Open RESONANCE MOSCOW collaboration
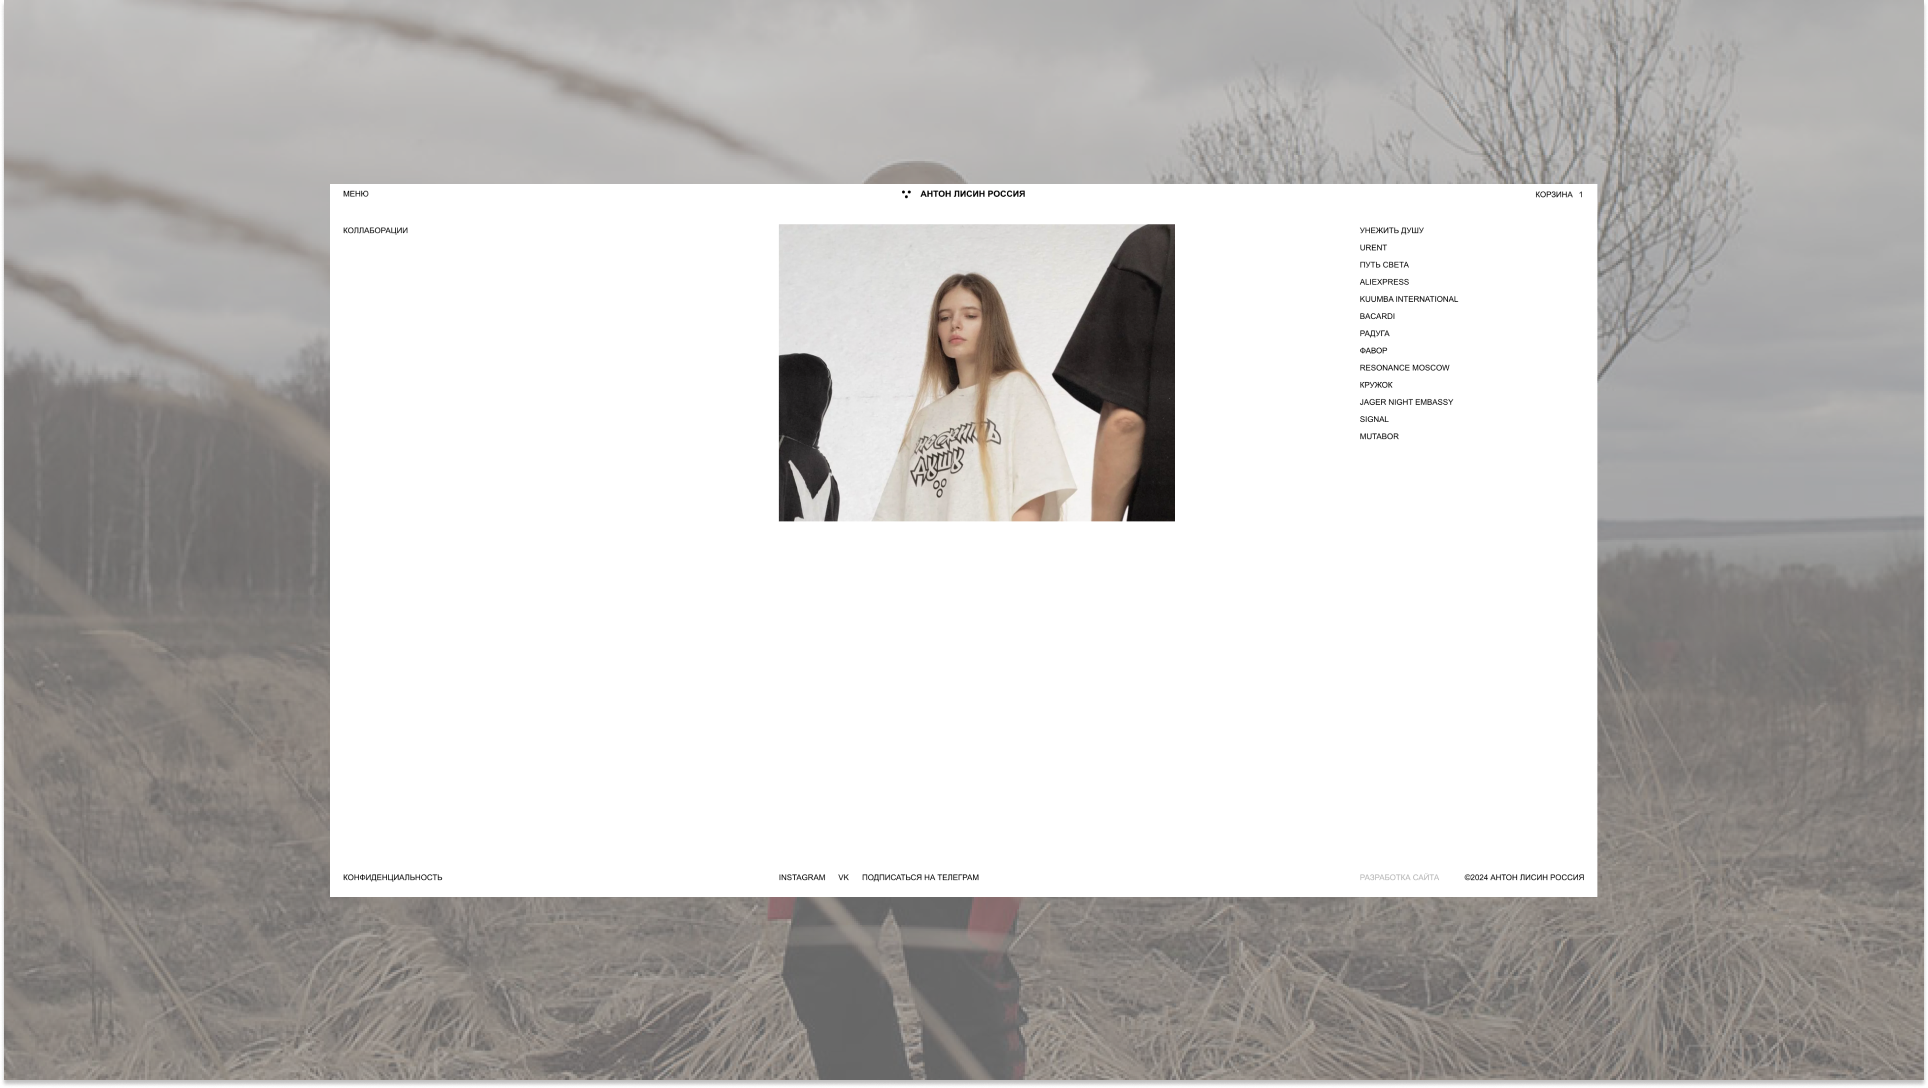This screenshot has height=1088, width=1928. tap(1404, 368)
